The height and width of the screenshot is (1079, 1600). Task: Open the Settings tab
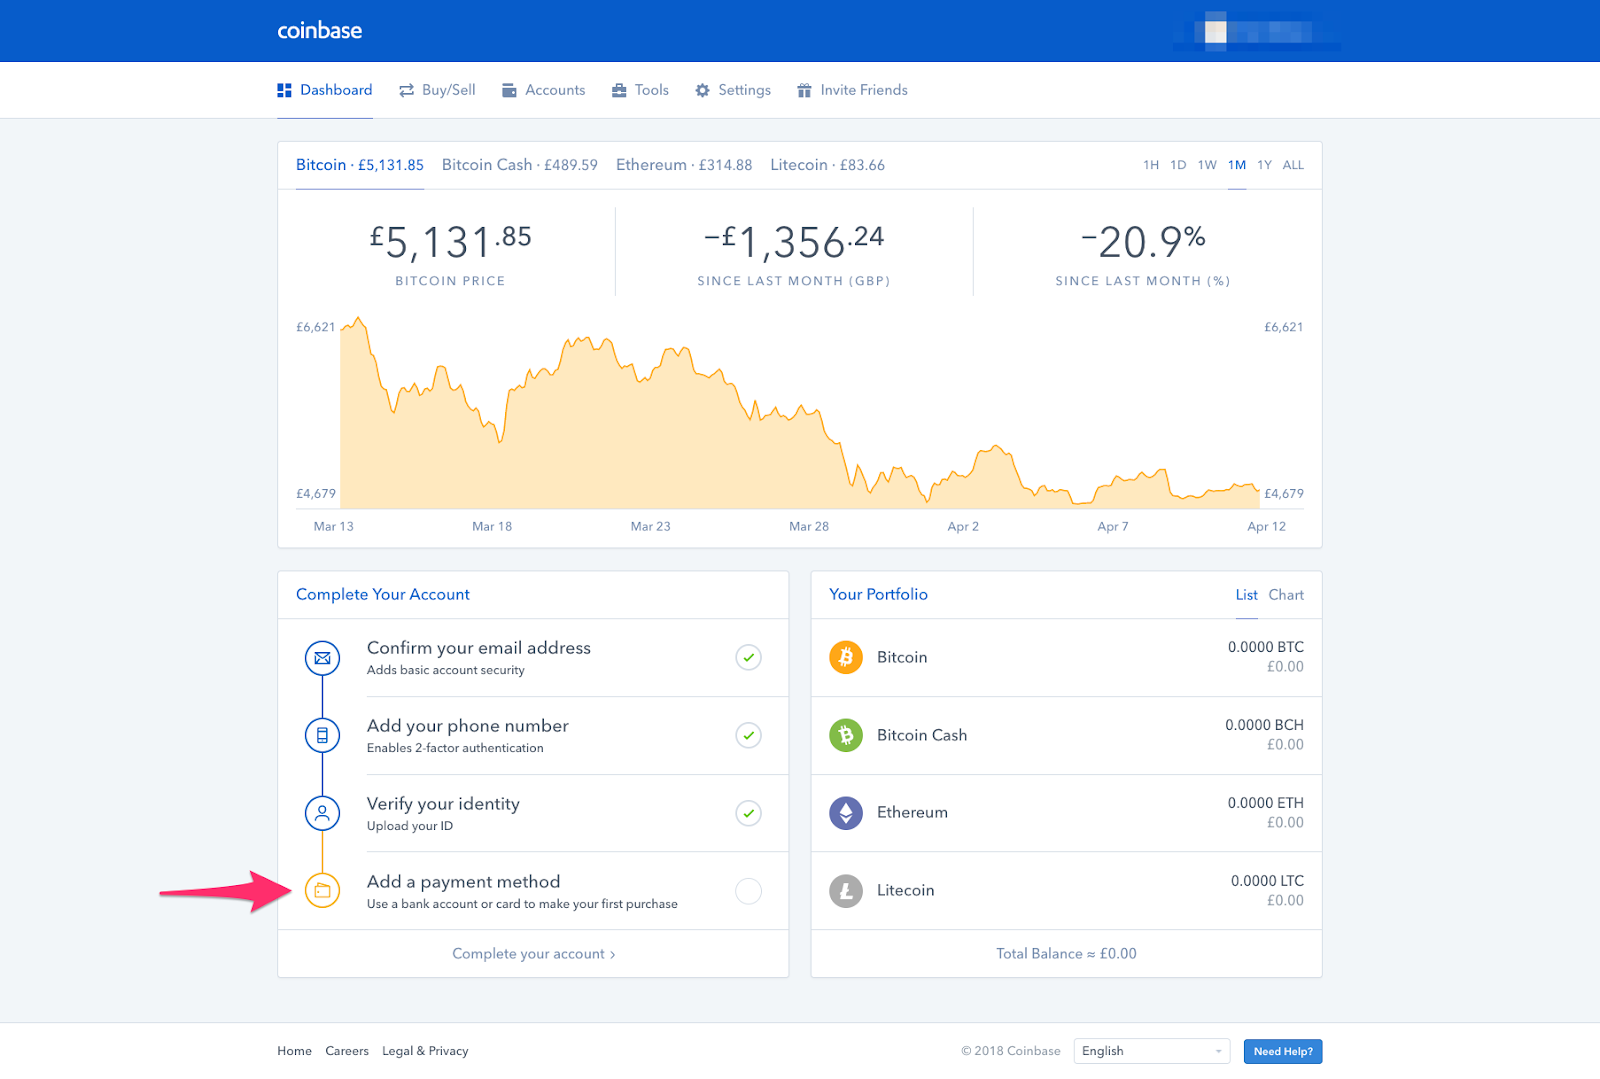(x=733, y=90)
